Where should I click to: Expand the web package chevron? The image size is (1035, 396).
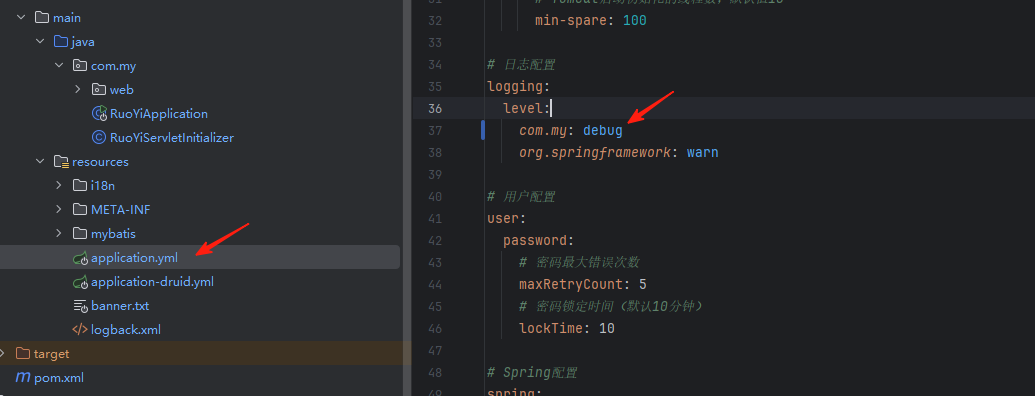78,89
